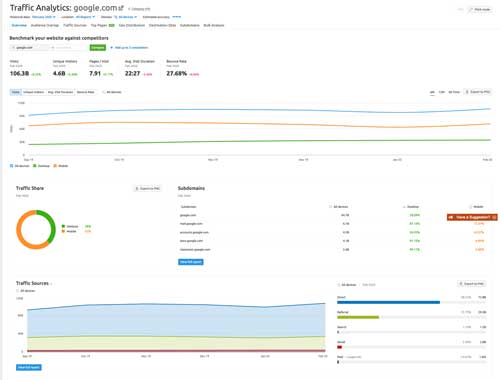Sort Subdomains table by Desktop column

click(x=411, y=207)
